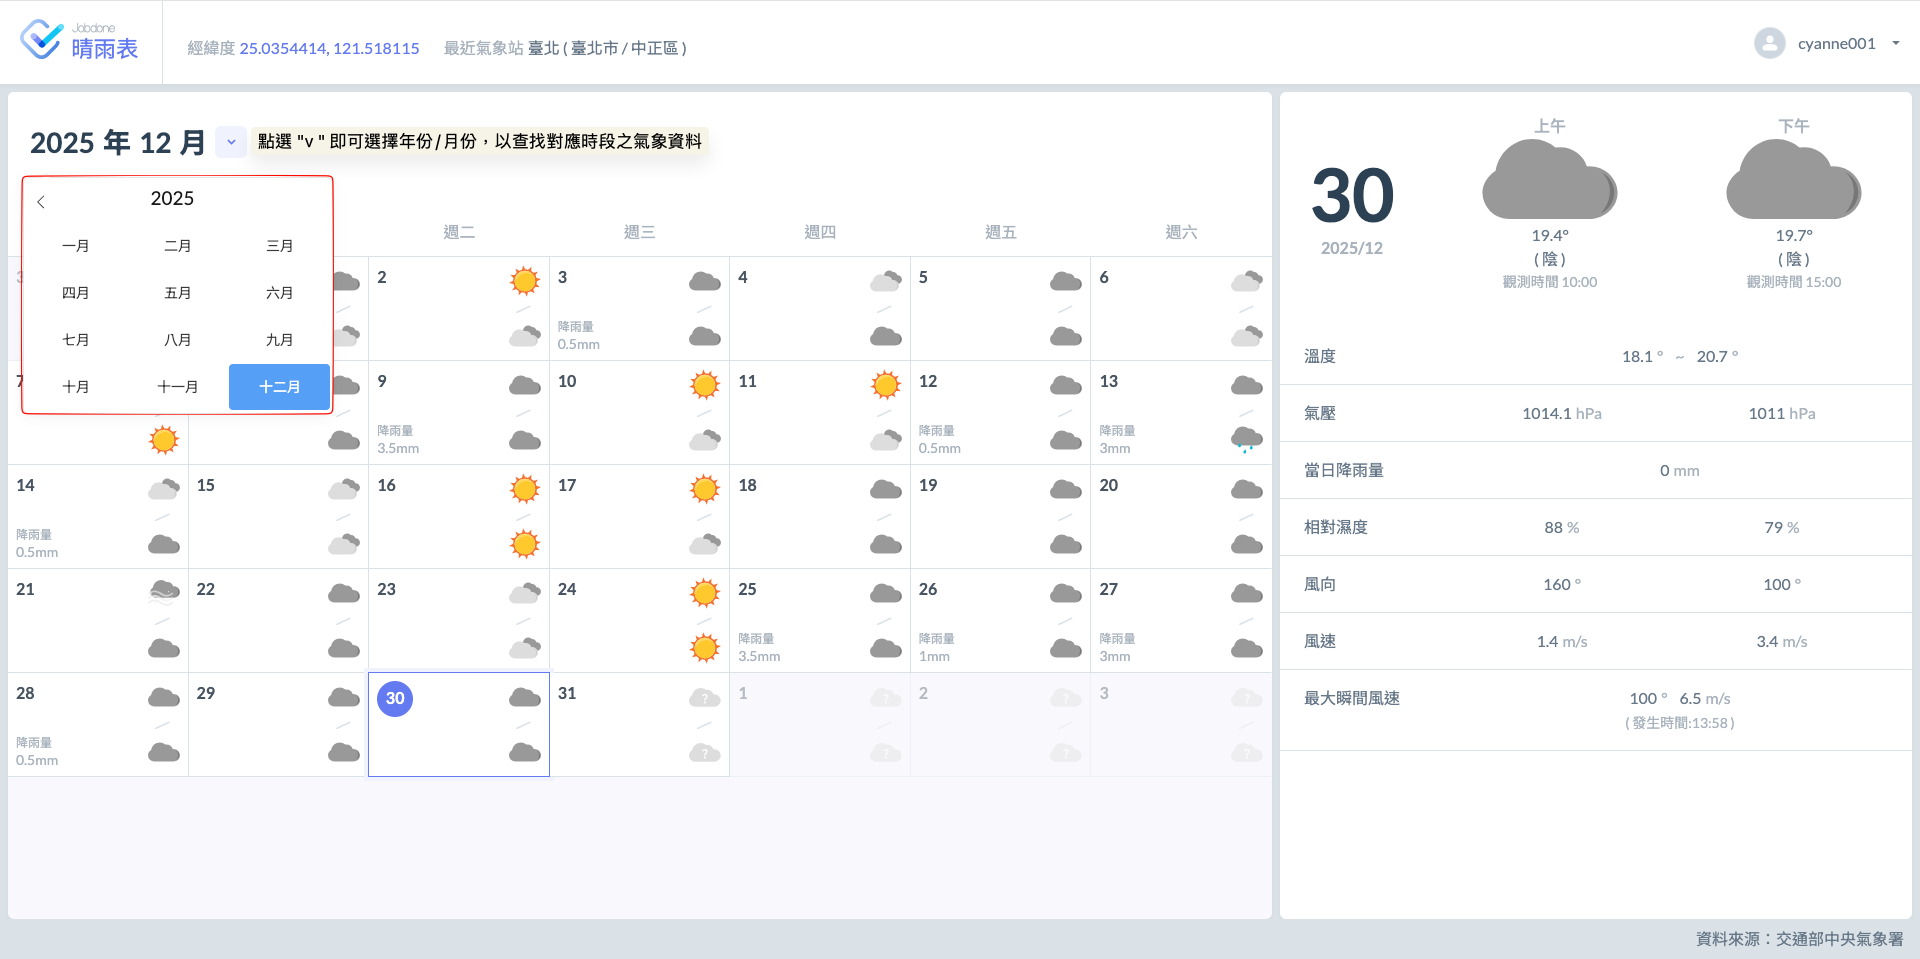Expand the cyanne001 account menu
This screenshot has height=959, width=1920.
tap(1895, 43)
